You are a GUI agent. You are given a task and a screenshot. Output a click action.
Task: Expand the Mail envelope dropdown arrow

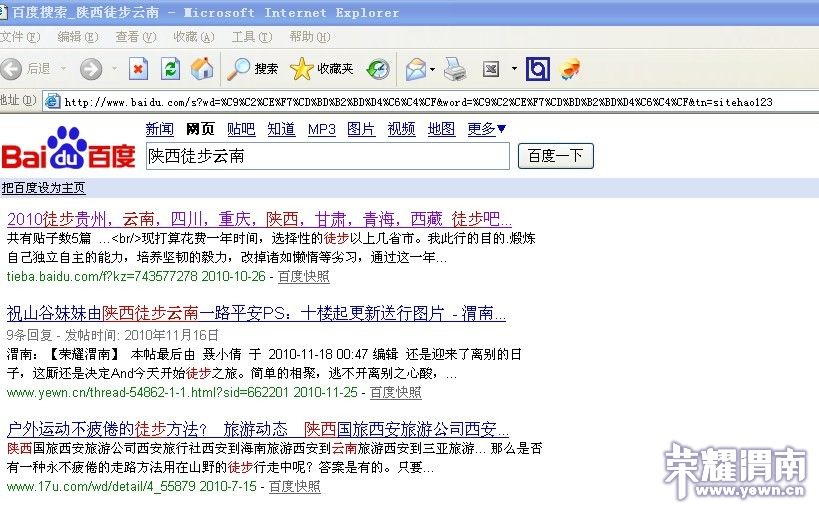[x=432, y=69]
